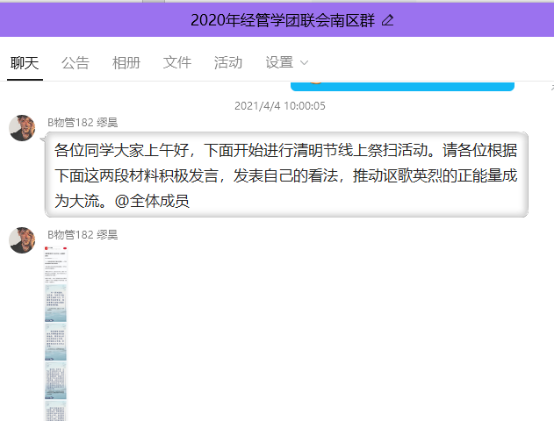Click the chevron arrow next to 设置
This screenshot has width=554, height=422.
tap(304, 63)
